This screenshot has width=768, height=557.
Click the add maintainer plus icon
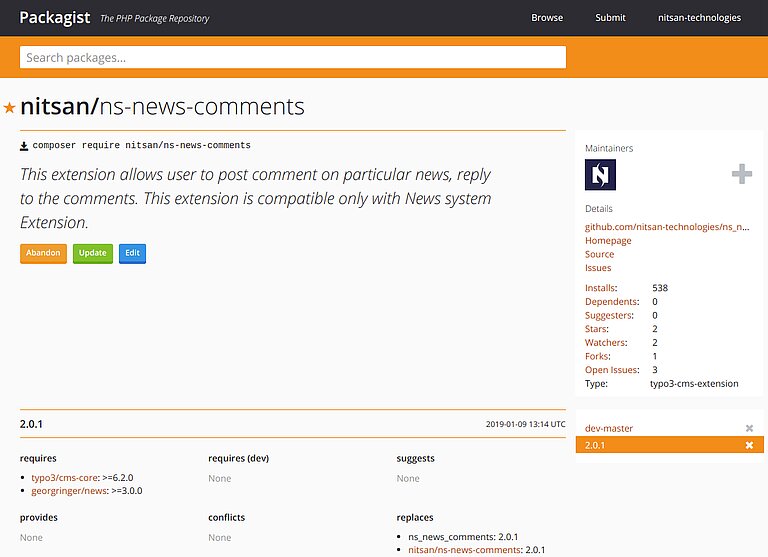(741, 175)
